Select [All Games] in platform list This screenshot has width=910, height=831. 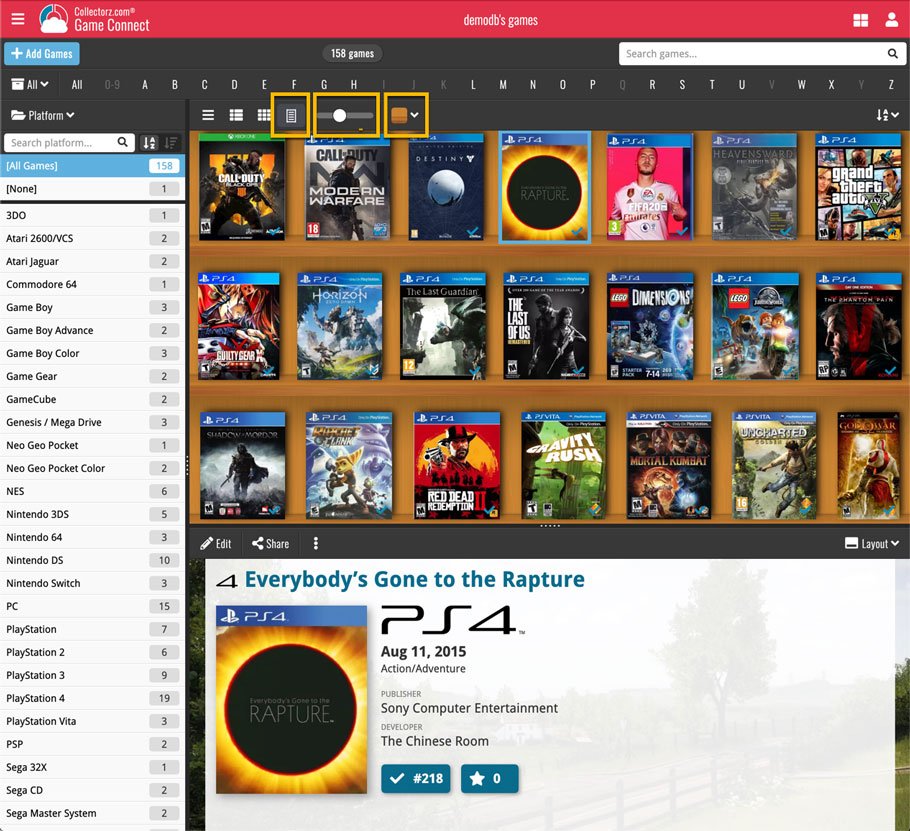(x=92, y=166)
